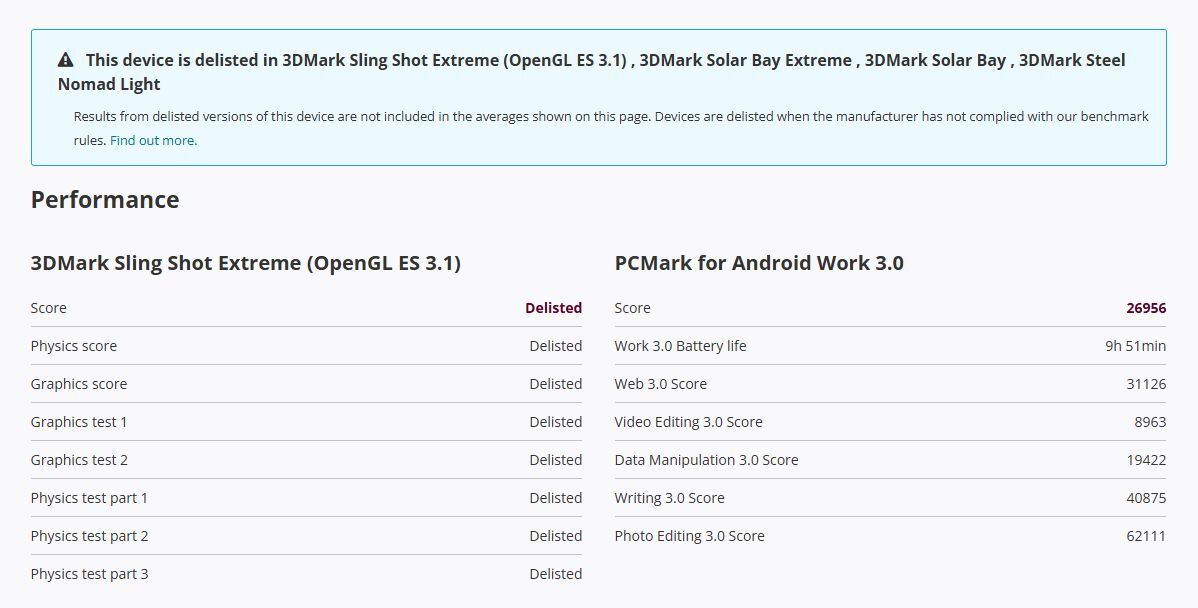The image size is (1198, 608).
Task: Select the 9h 51min battery life value
Action: pos(1137,346)
